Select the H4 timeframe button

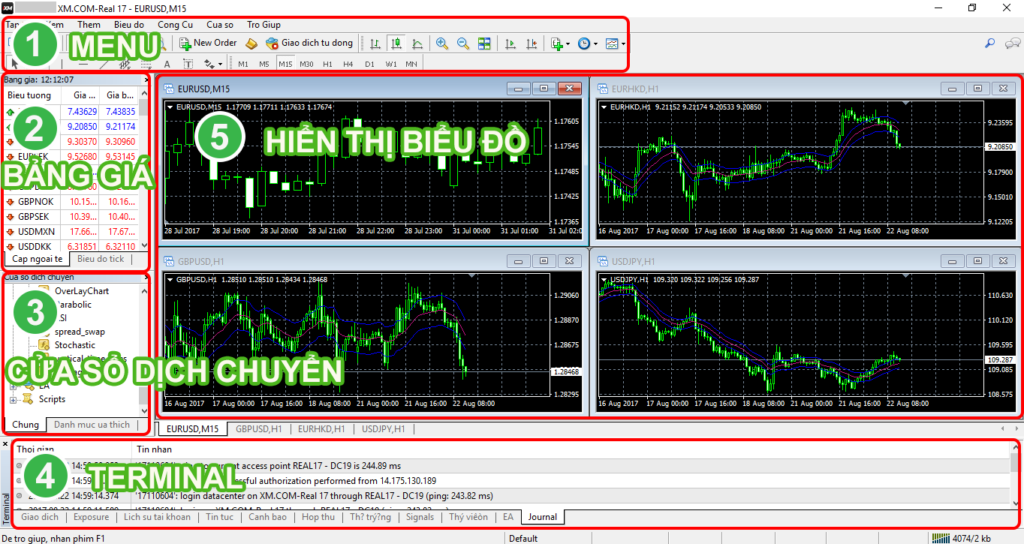(x=348, y=63)
